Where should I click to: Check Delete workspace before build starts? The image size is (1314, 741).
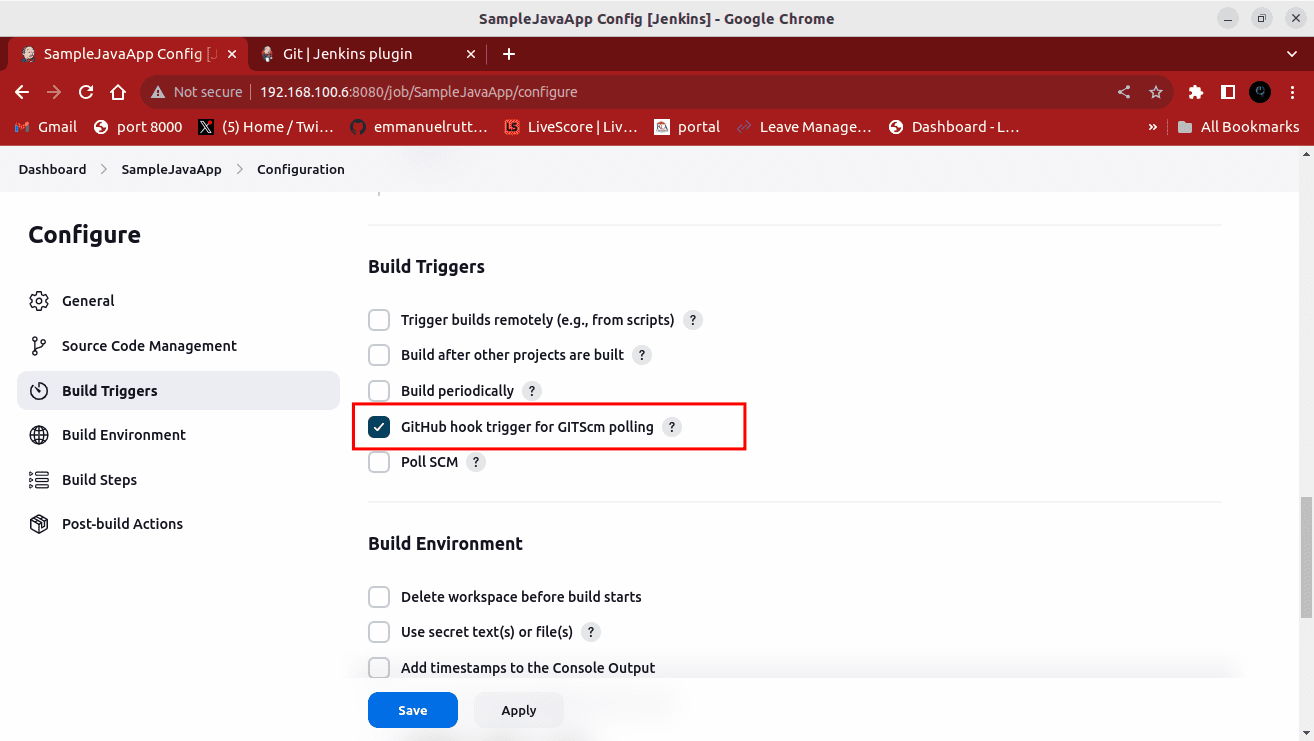click(379, 597)
